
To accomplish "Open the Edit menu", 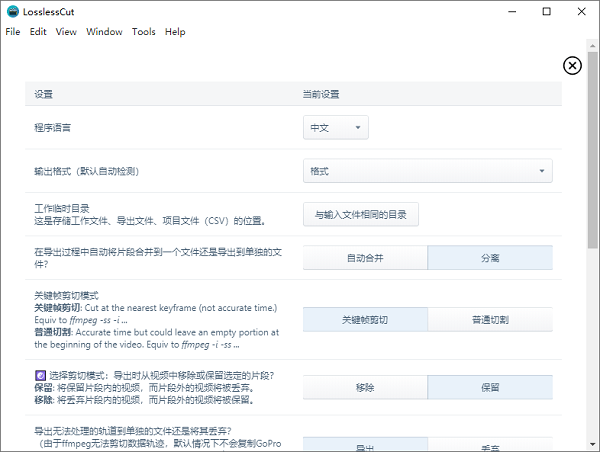I will pyautogui.click(x=38, y=32).
